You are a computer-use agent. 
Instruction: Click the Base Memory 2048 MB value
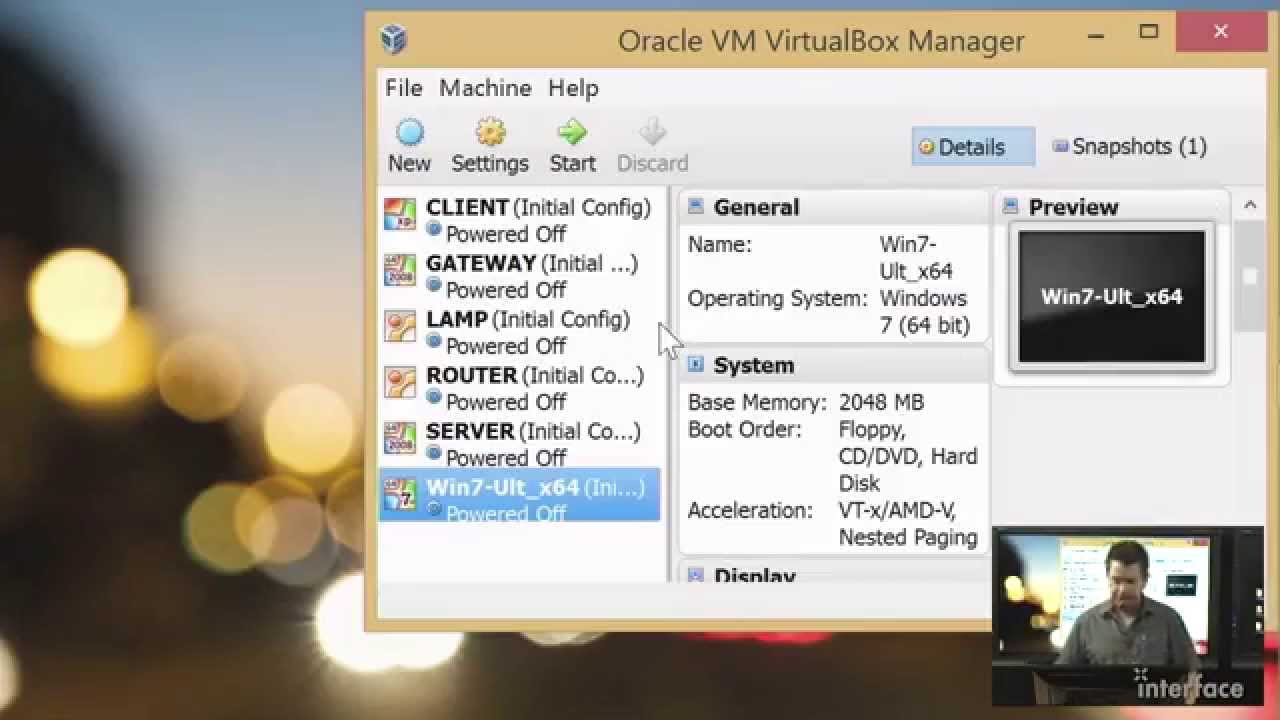[881, 402]
